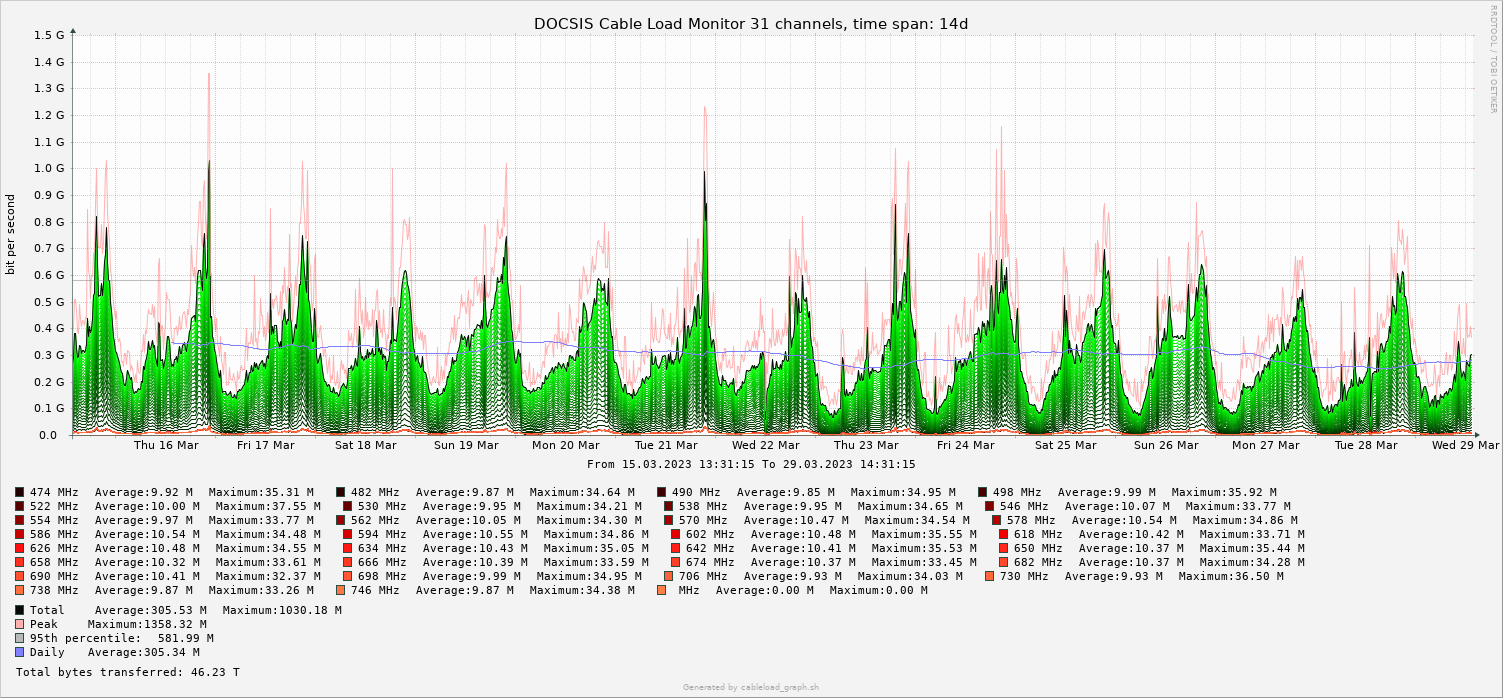Click the pink Peak legend swatch
Image resolution: width=1503 pixels, height=698 pixels.
[x=19, y=624]
